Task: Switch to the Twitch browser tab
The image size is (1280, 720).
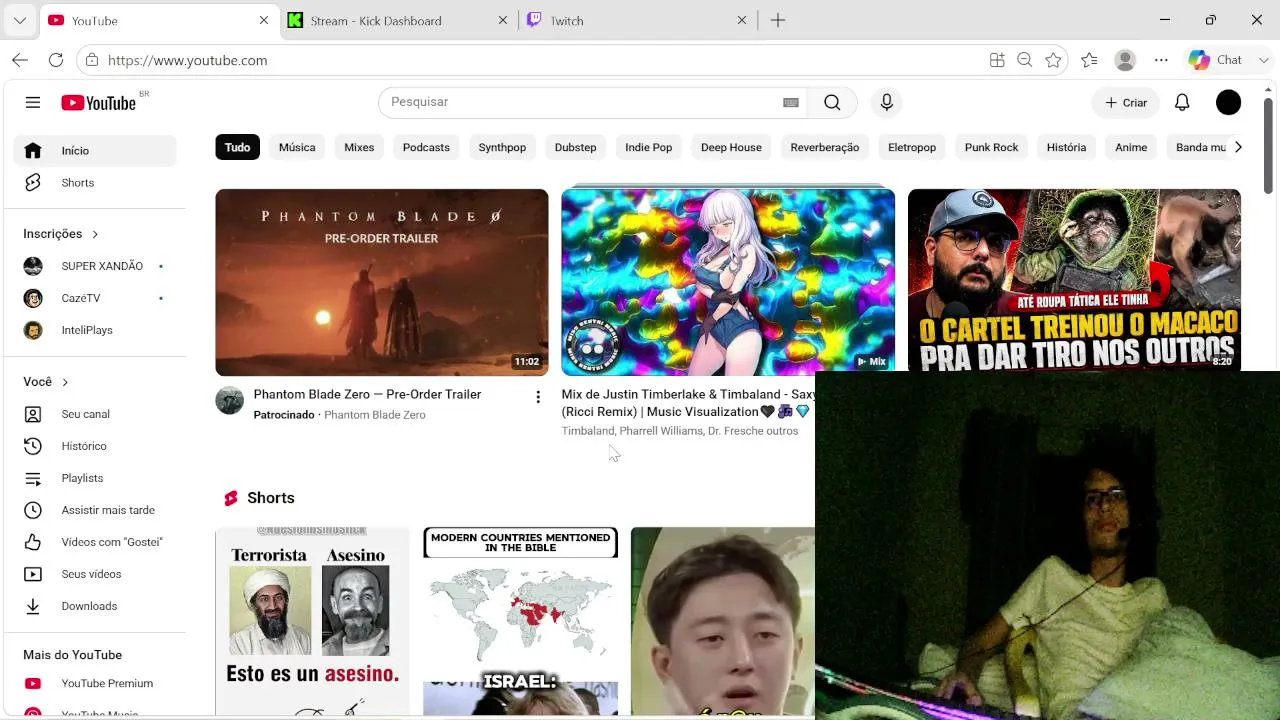Action: coord(637,20)
